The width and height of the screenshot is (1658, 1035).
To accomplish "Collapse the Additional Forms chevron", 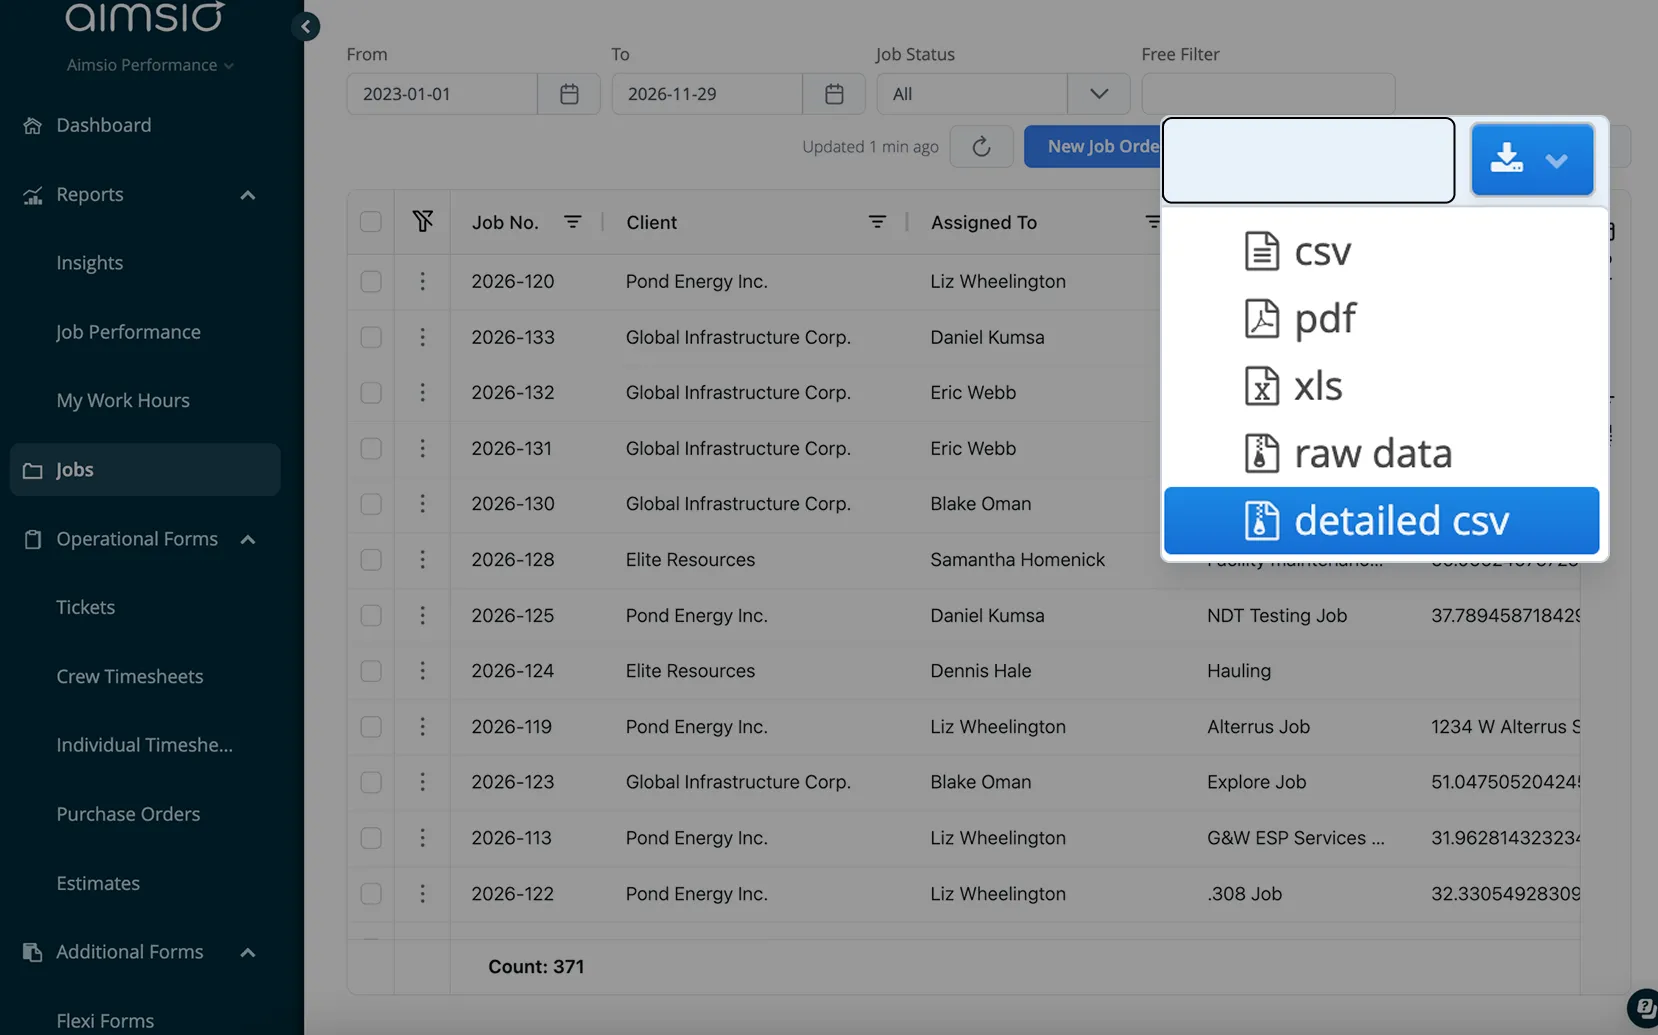I will tap(248, 953).
